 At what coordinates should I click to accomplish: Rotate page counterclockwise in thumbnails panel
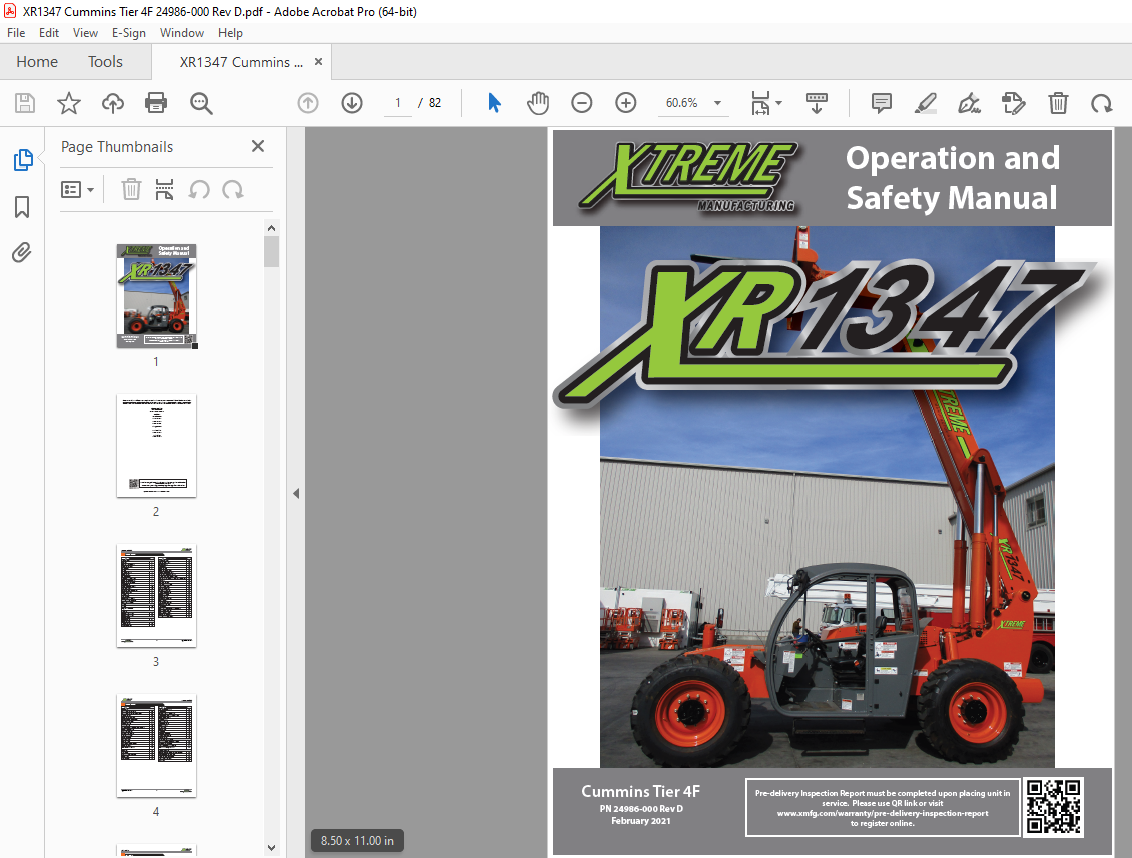click(199, 190)
